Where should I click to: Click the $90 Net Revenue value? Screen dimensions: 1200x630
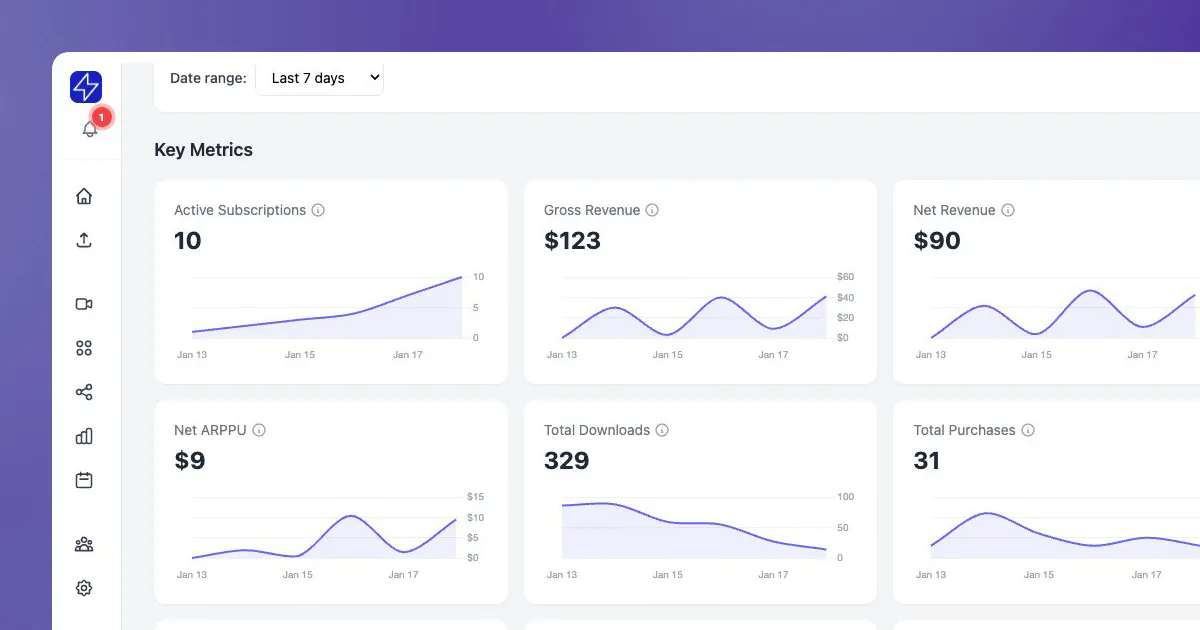click(937, 241)
